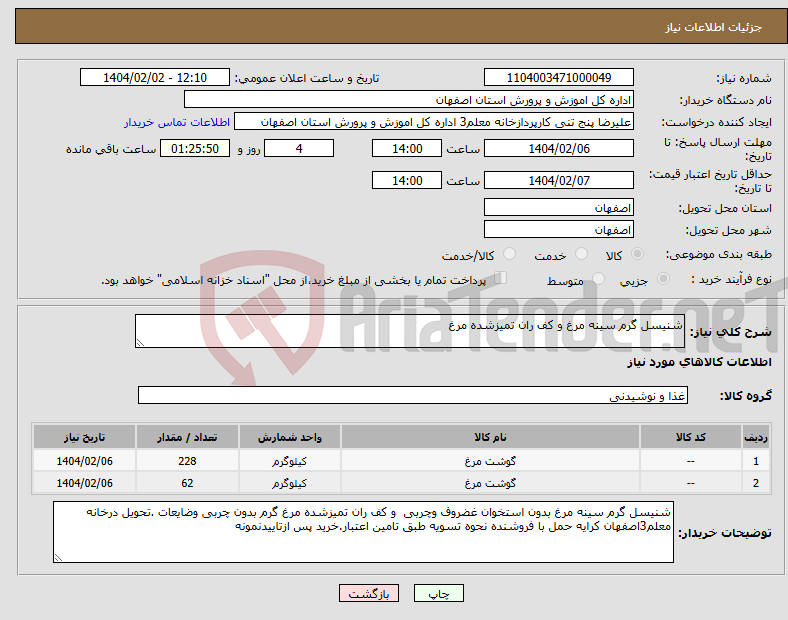
Task: Click the چاپ (print) button
Action: coord(438,593)
